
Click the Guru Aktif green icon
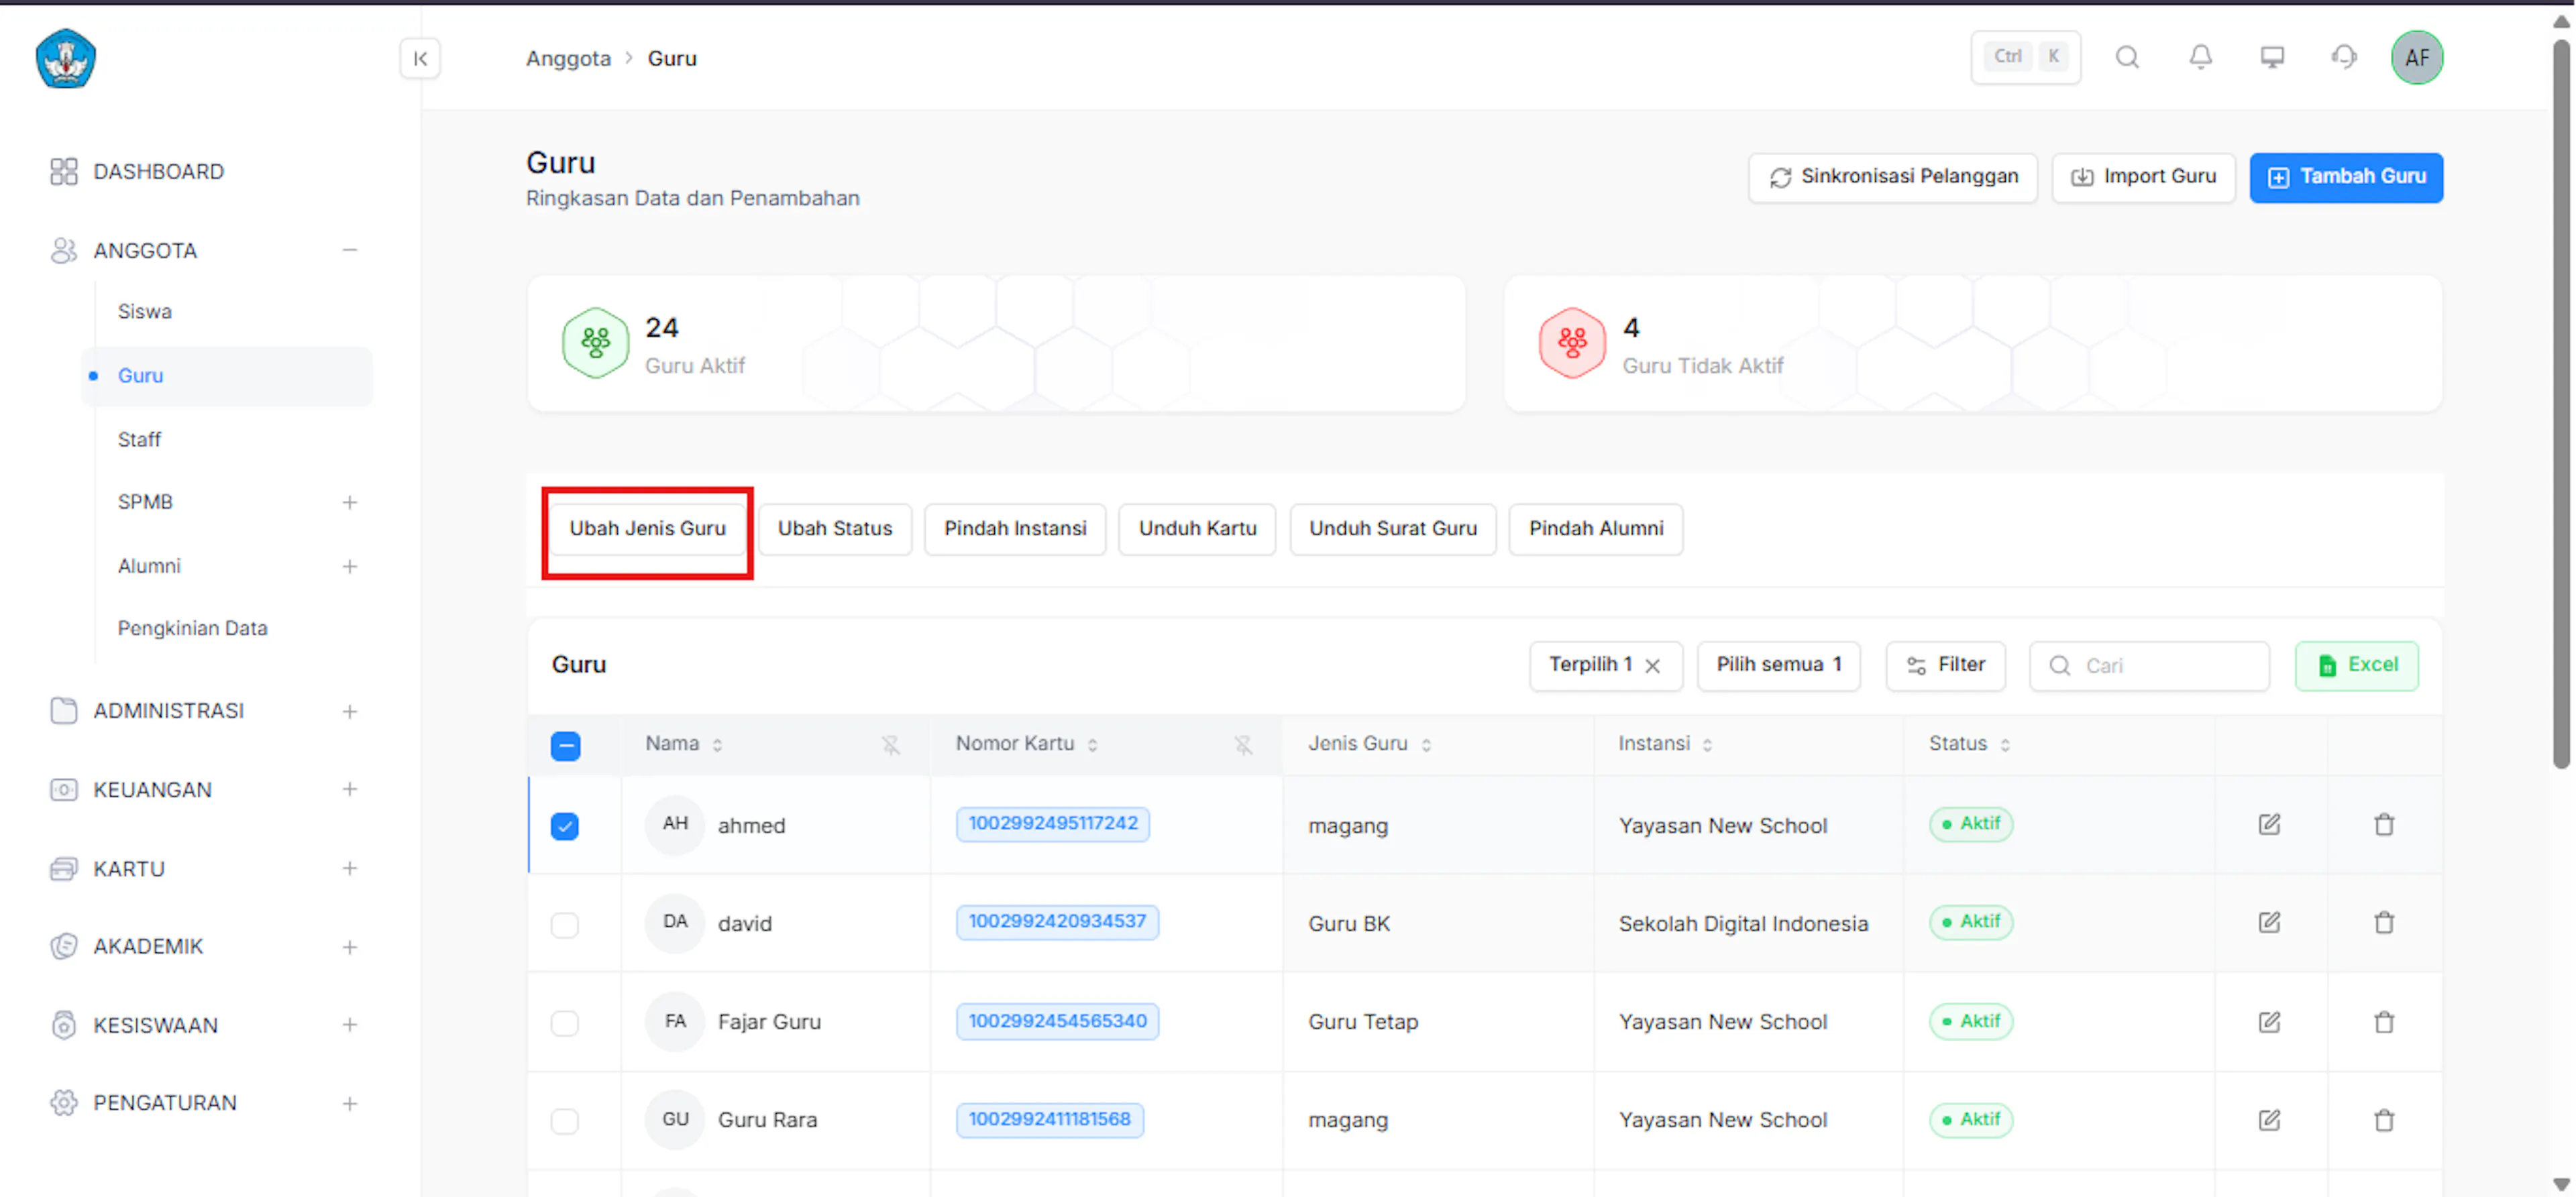595,343
